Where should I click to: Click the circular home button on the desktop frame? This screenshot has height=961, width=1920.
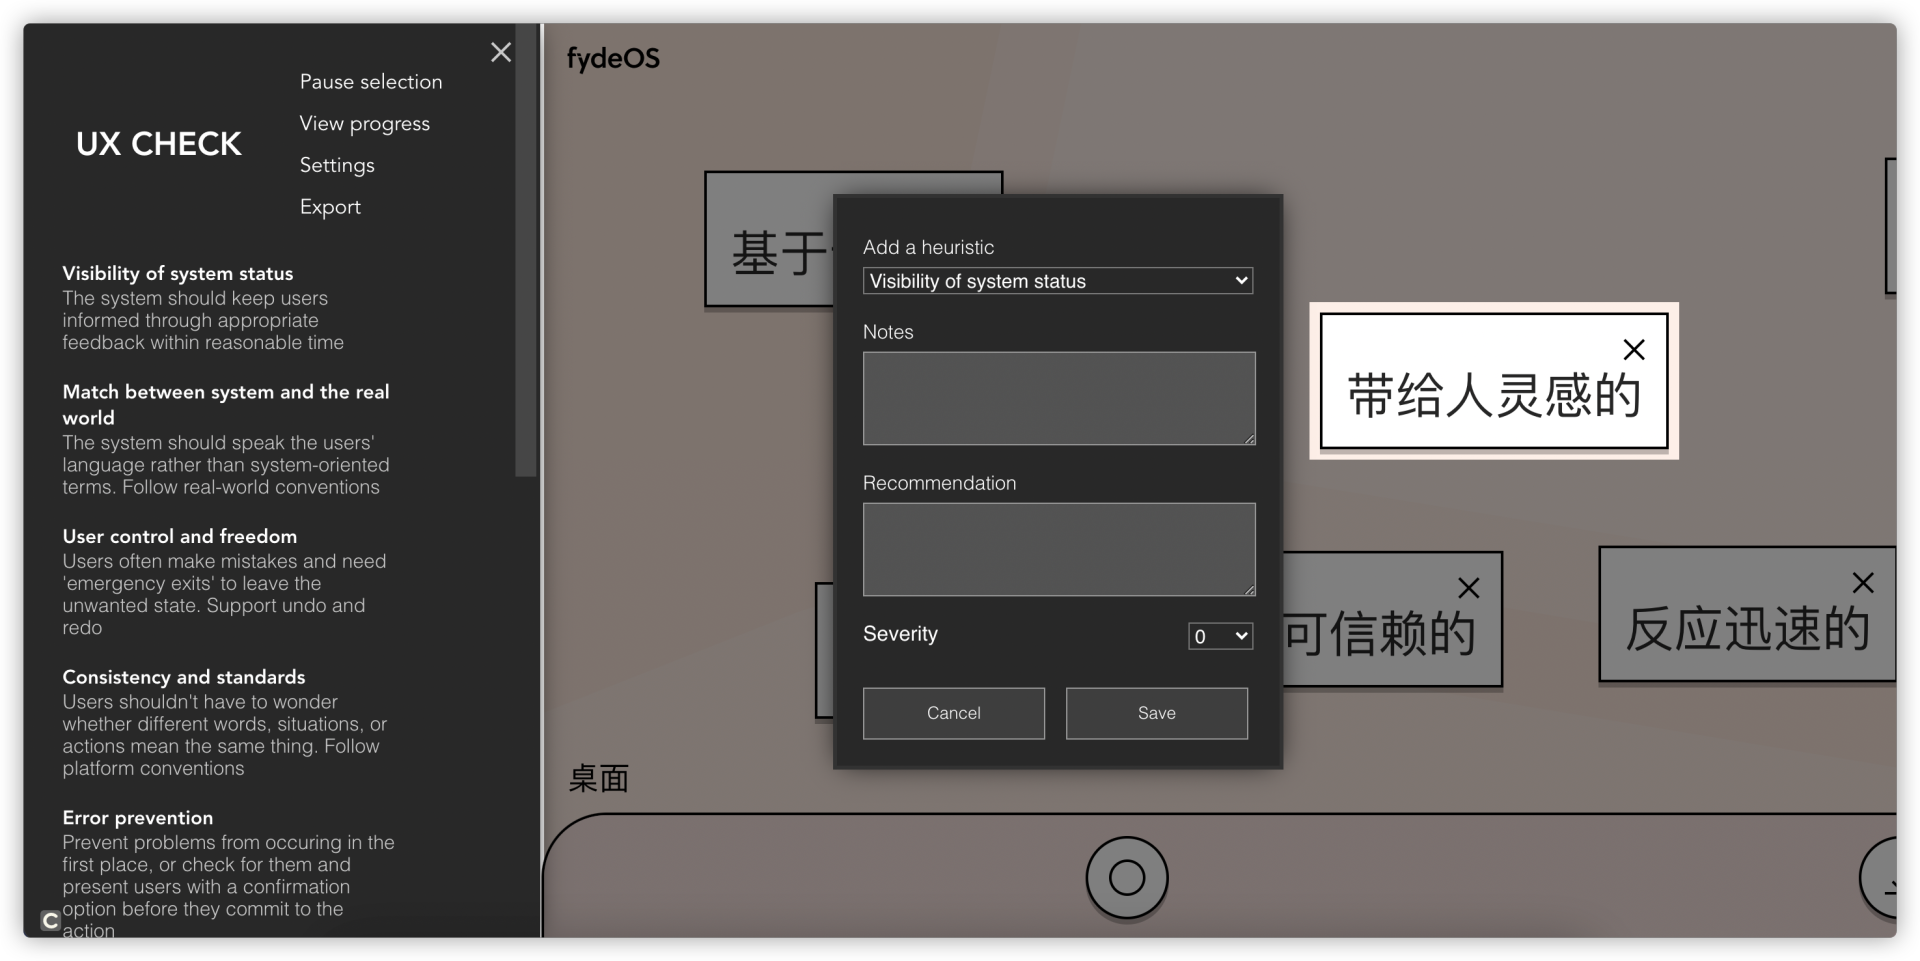click(1127, 877)
